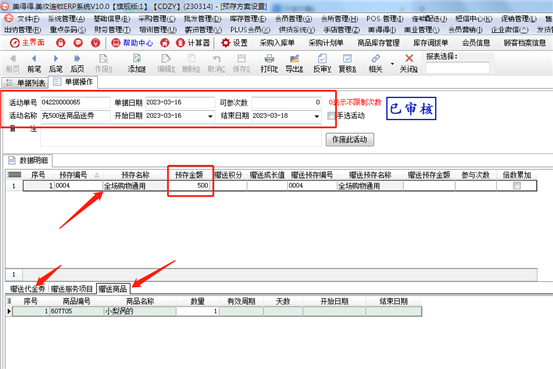Image resolution: width=553 pixels, height=369 pixels.
Task: Switch to the 单据列表 tab
Action: point(25,83)
